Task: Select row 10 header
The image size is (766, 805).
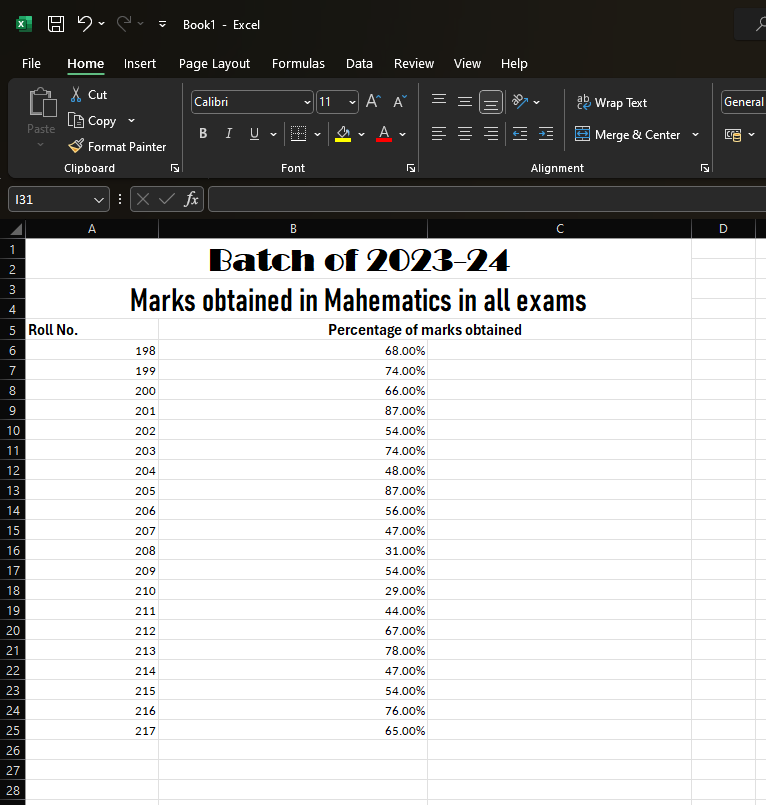Action: [13, 430]
